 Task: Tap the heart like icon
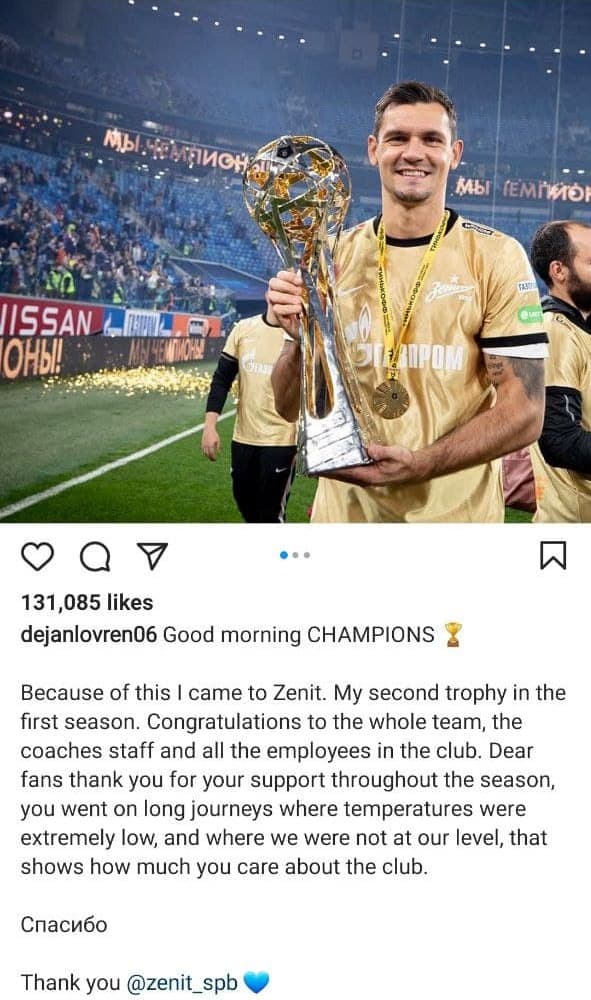click(x=38, y=555)
